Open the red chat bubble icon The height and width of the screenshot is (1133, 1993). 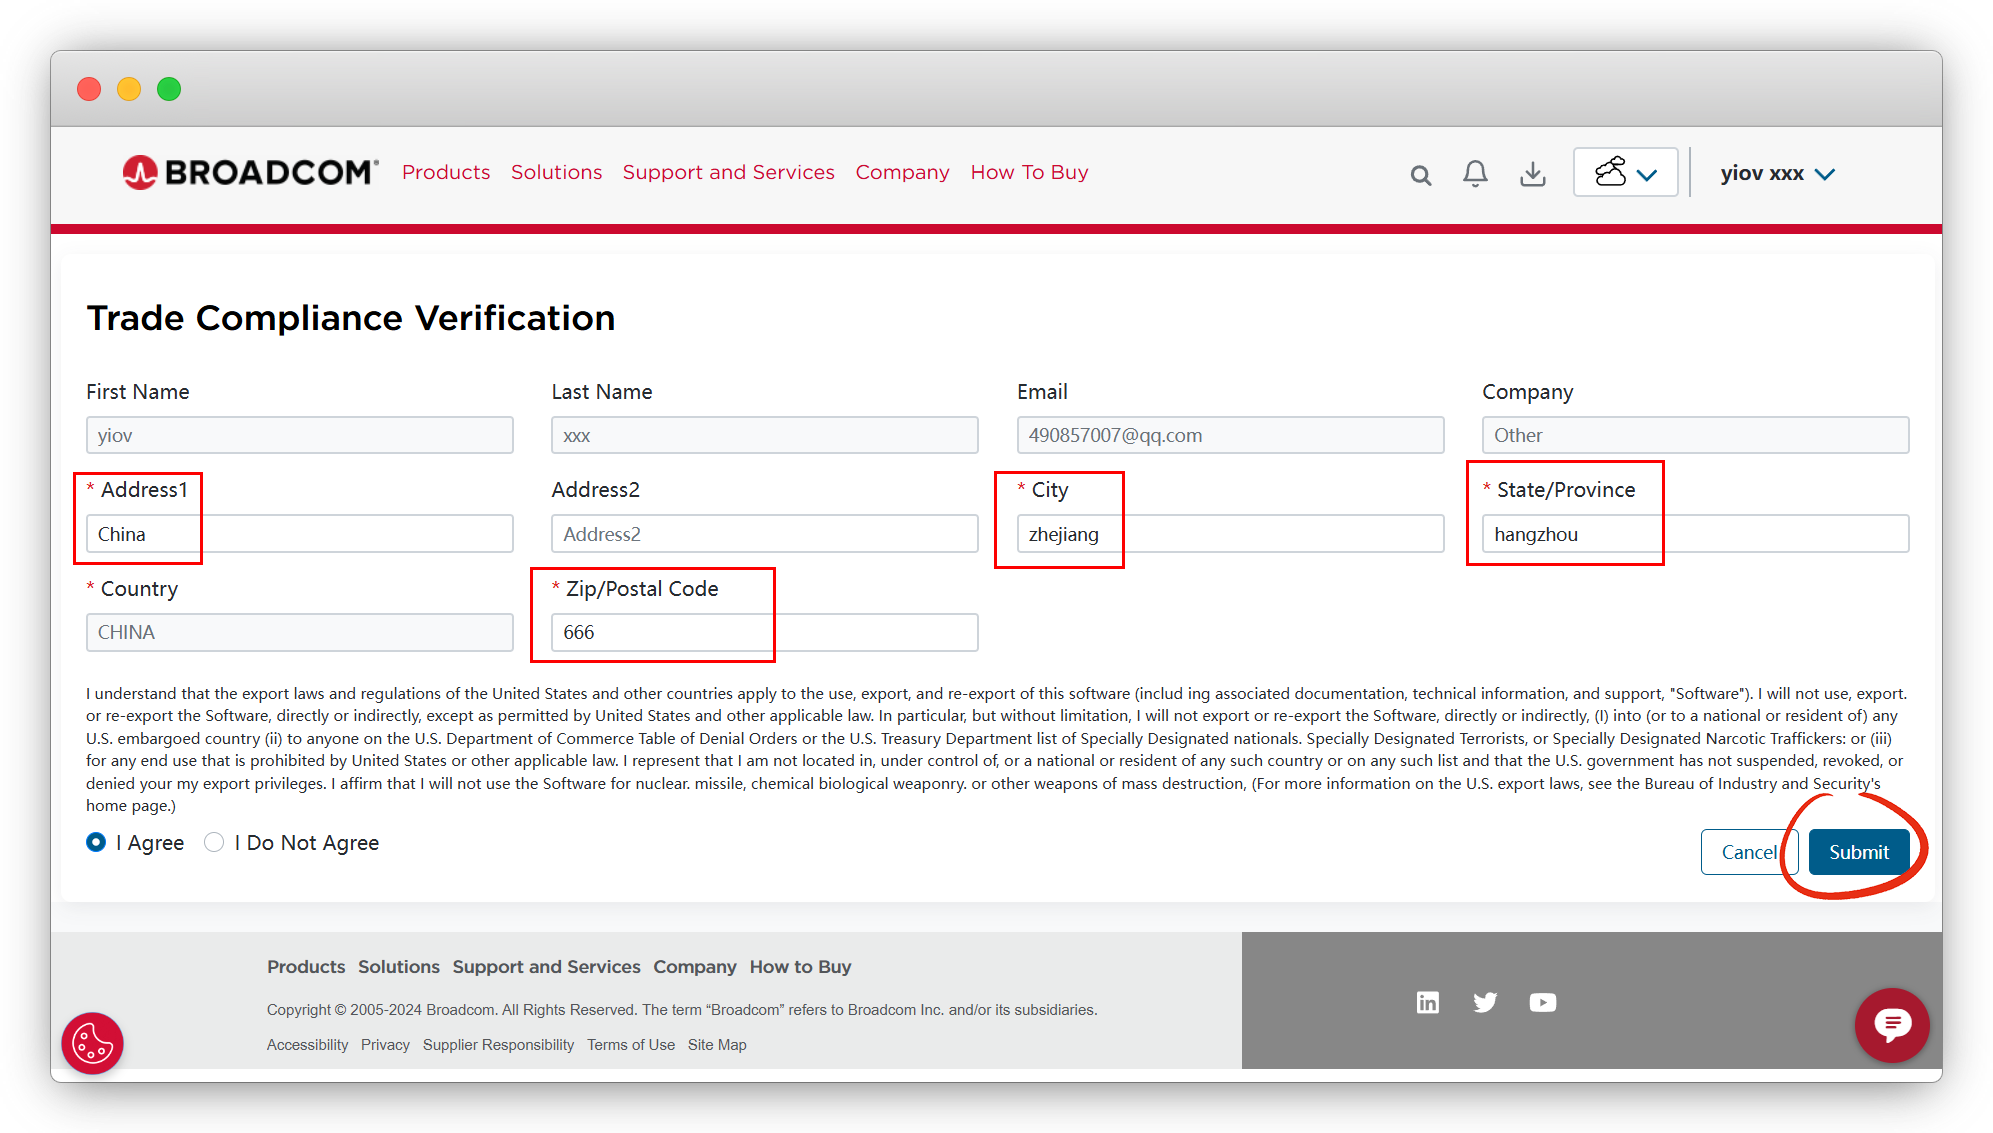(1892, 1025)
